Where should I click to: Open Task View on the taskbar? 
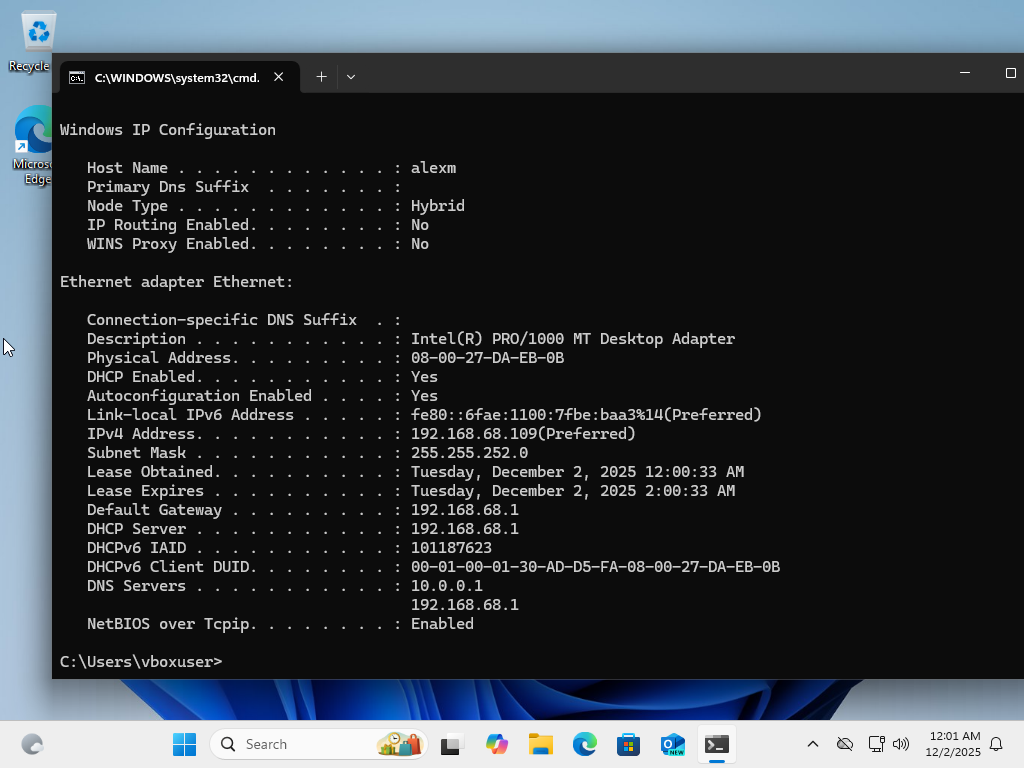451,744
